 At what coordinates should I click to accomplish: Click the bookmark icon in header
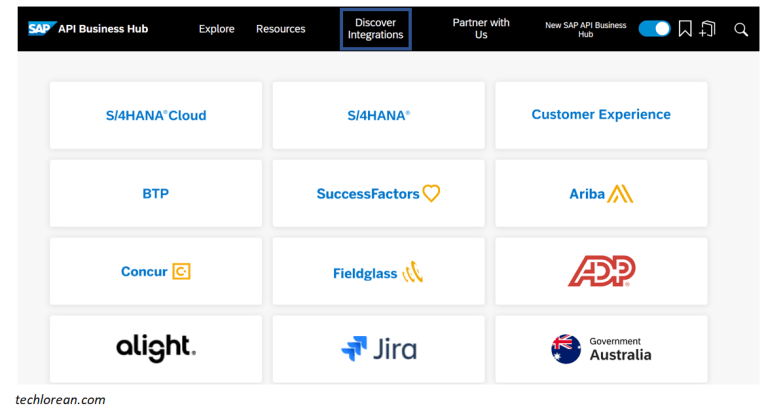pos(685,29)
